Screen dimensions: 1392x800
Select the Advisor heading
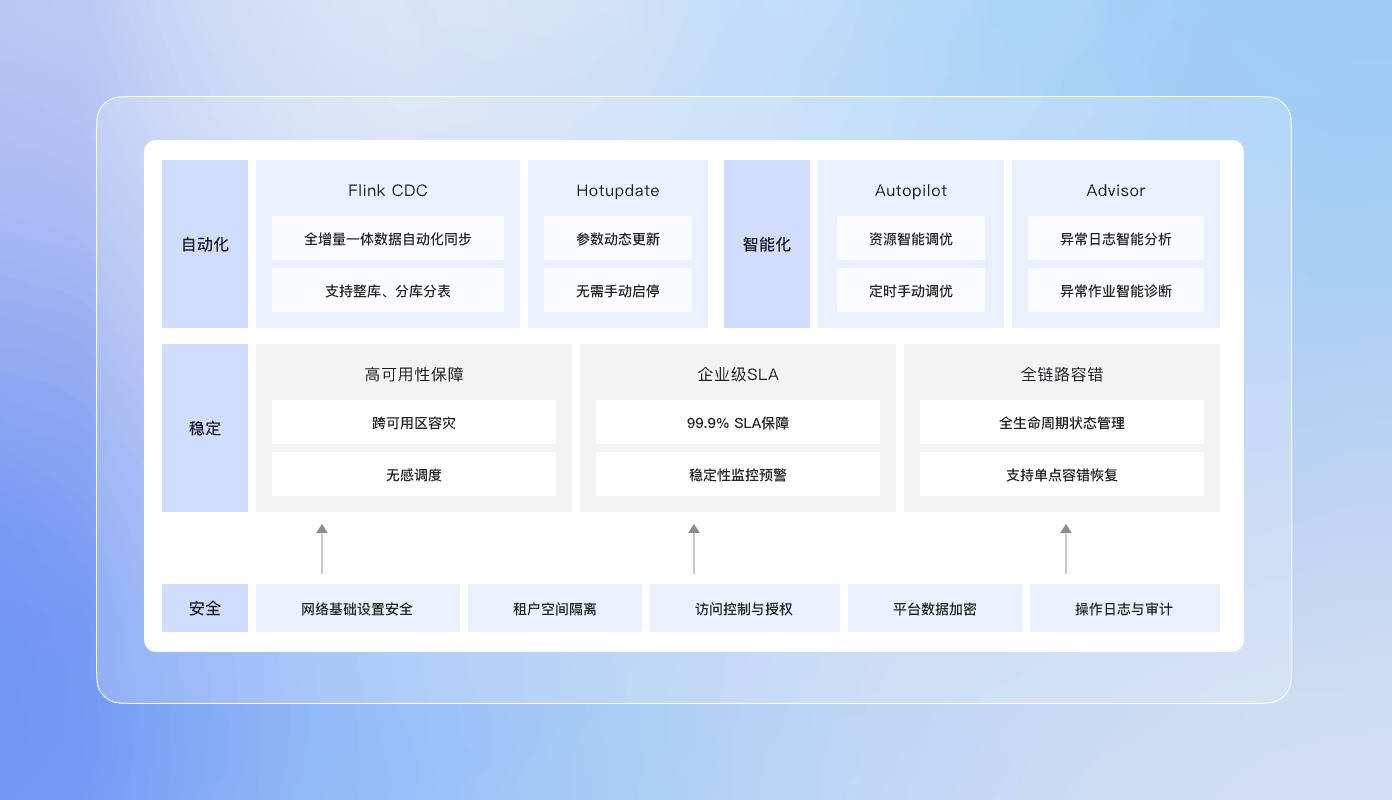pos(1116,190)
